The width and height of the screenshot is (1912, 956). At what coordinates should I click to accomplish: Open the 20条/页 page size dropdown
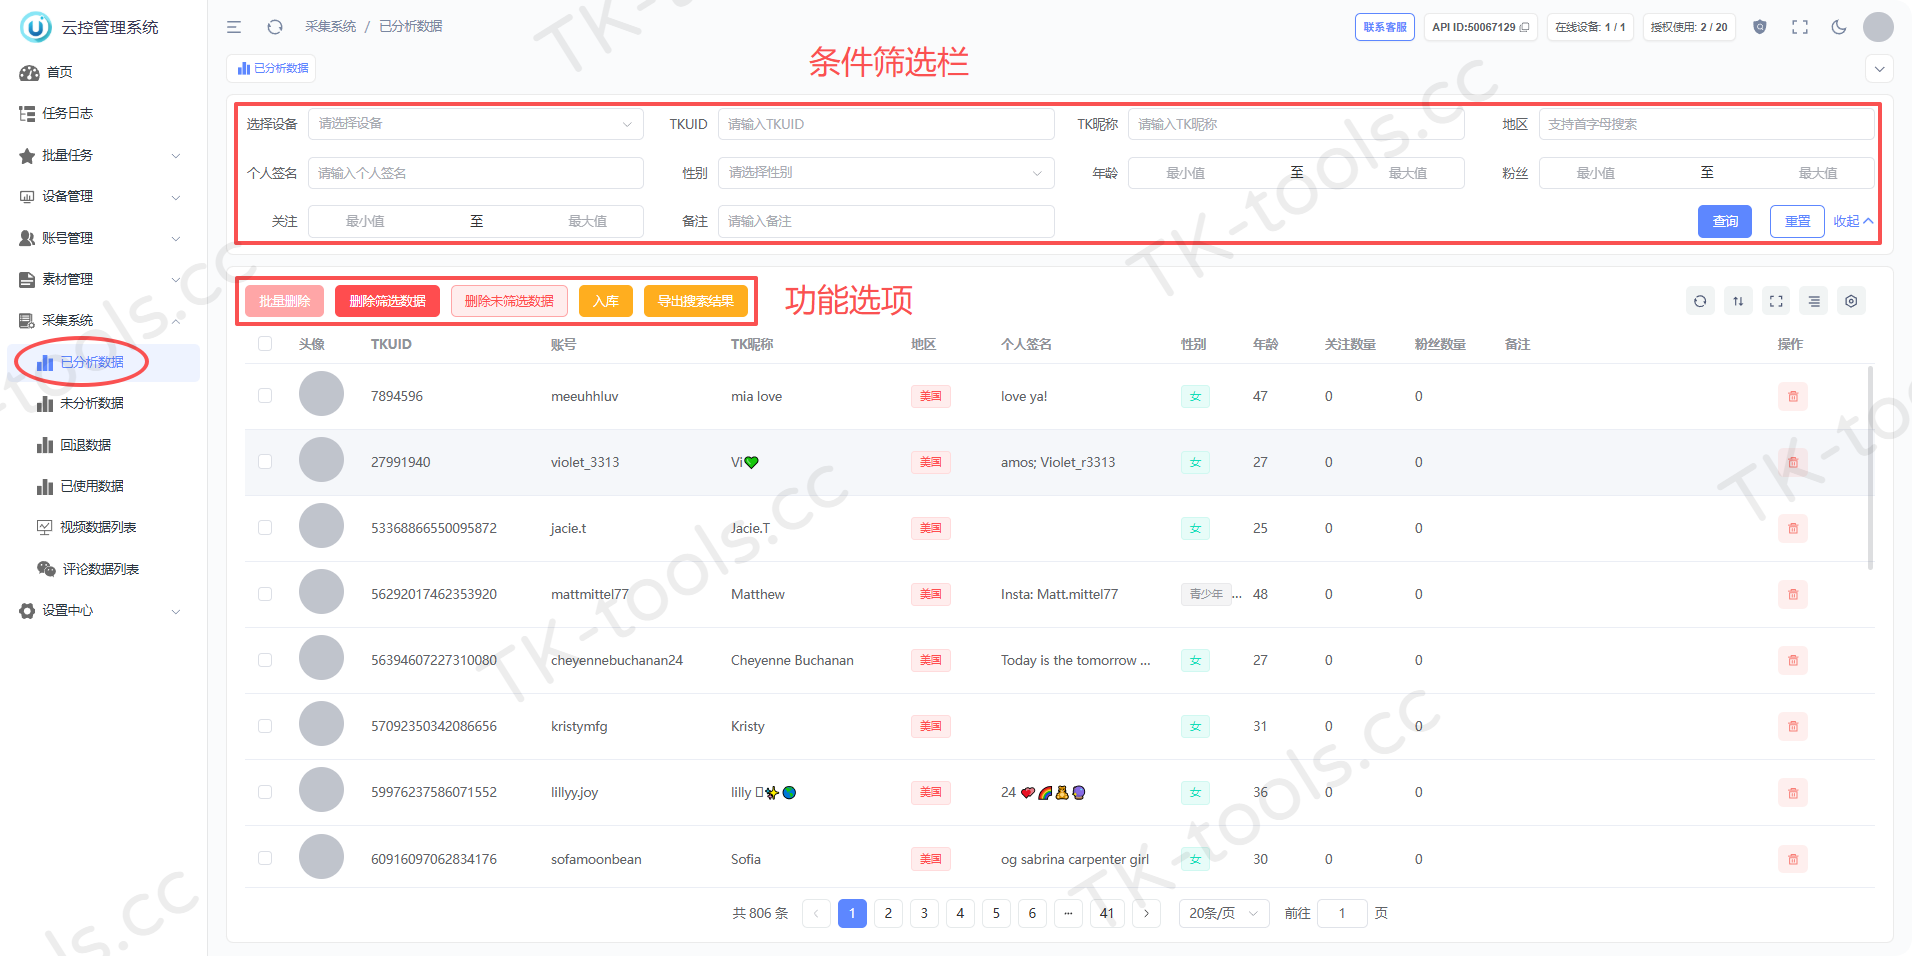[x=1224, y=913]
